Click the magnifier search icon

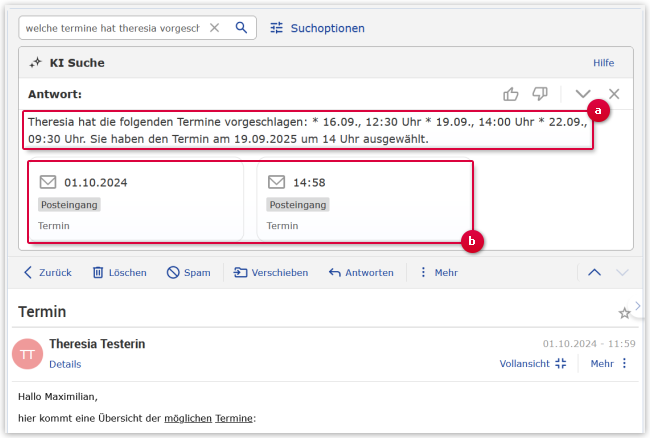point(241,28)
